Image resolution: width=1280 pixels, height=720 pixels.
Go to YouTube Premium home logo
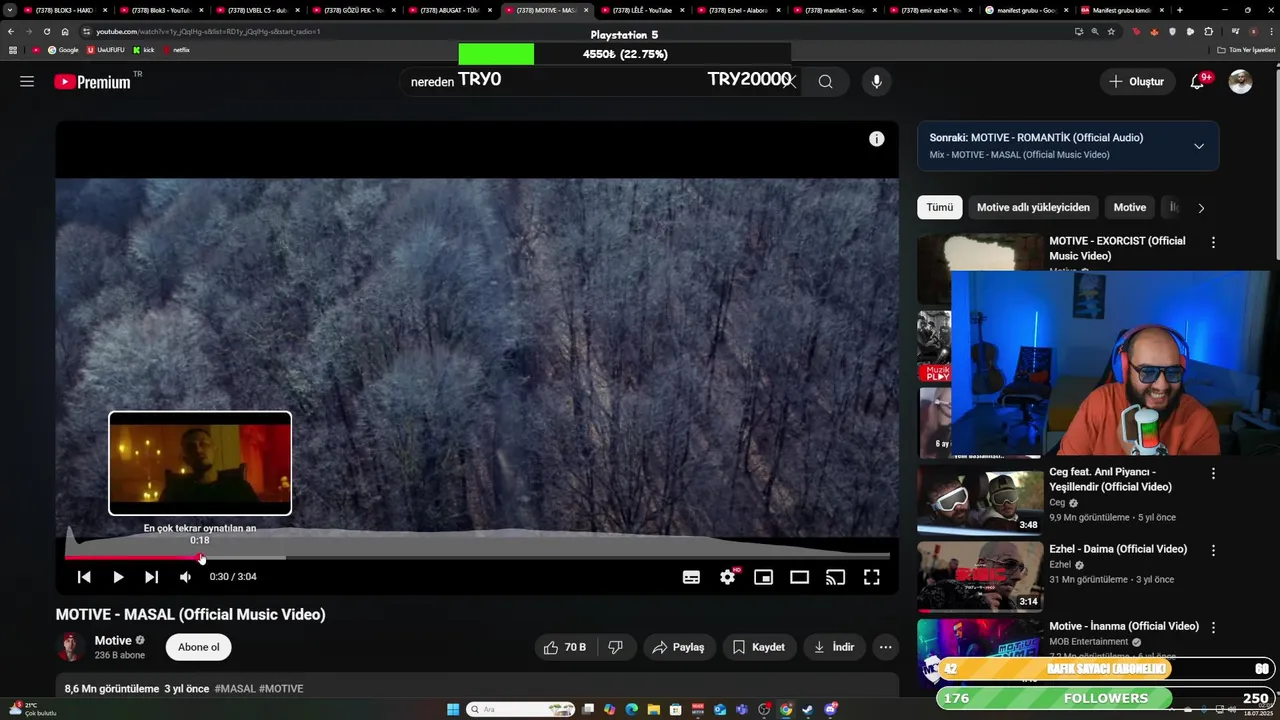pos(93,82)
